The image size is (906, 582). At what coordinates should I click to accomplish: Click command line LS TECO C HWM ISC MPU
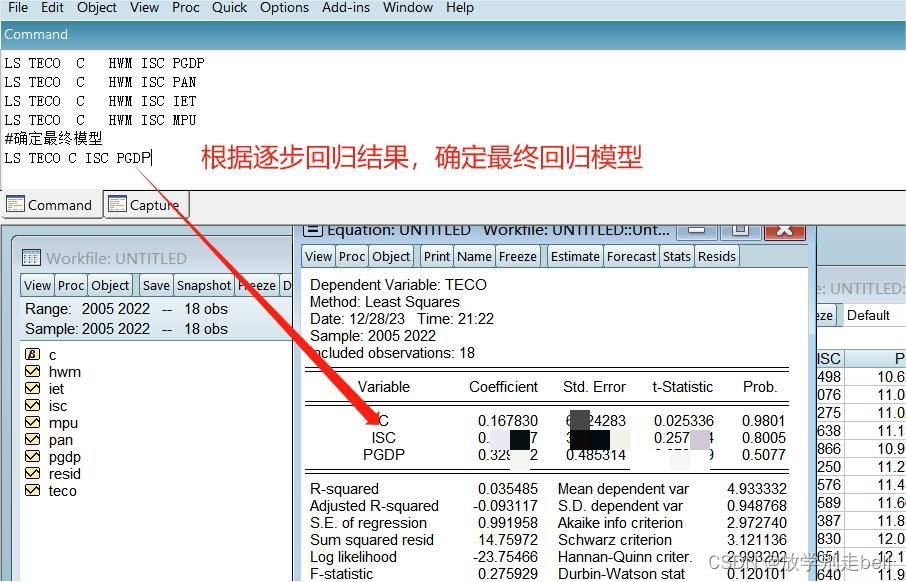pyautogui.click(x=101, y=120)
